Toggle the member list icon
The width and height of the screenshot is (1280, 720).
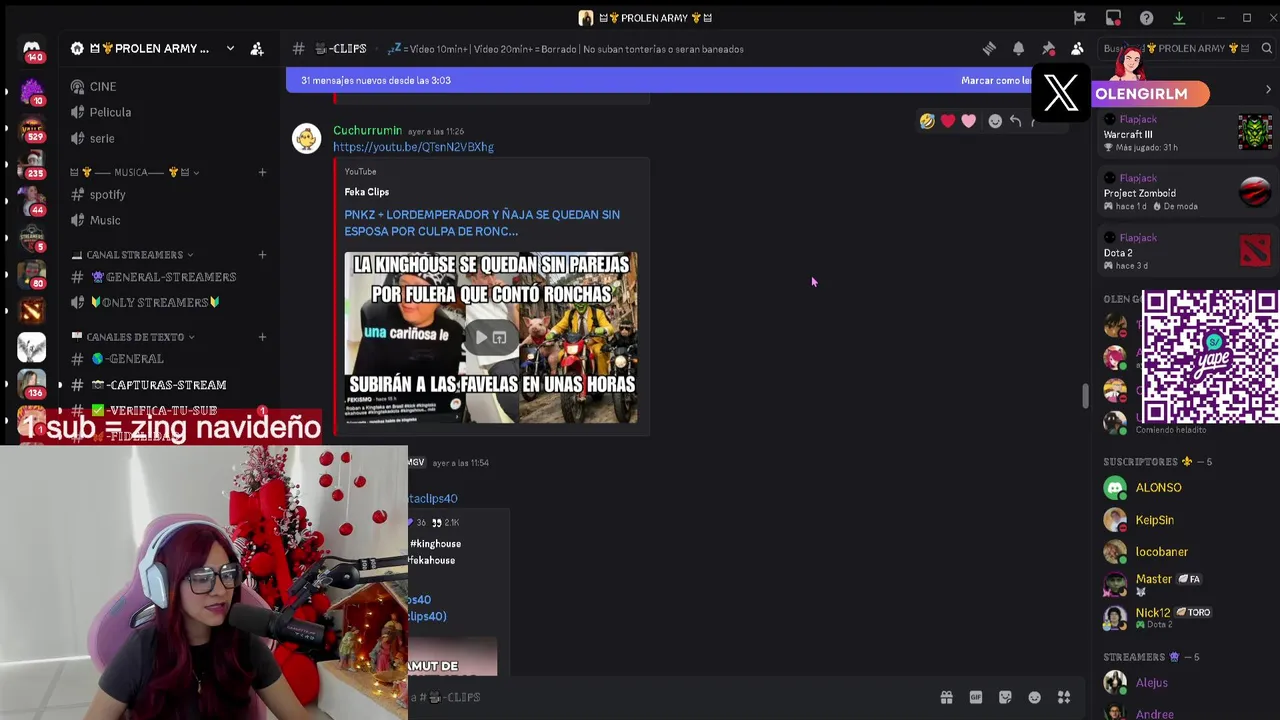pyautogui.click(x=1077, y=49)
